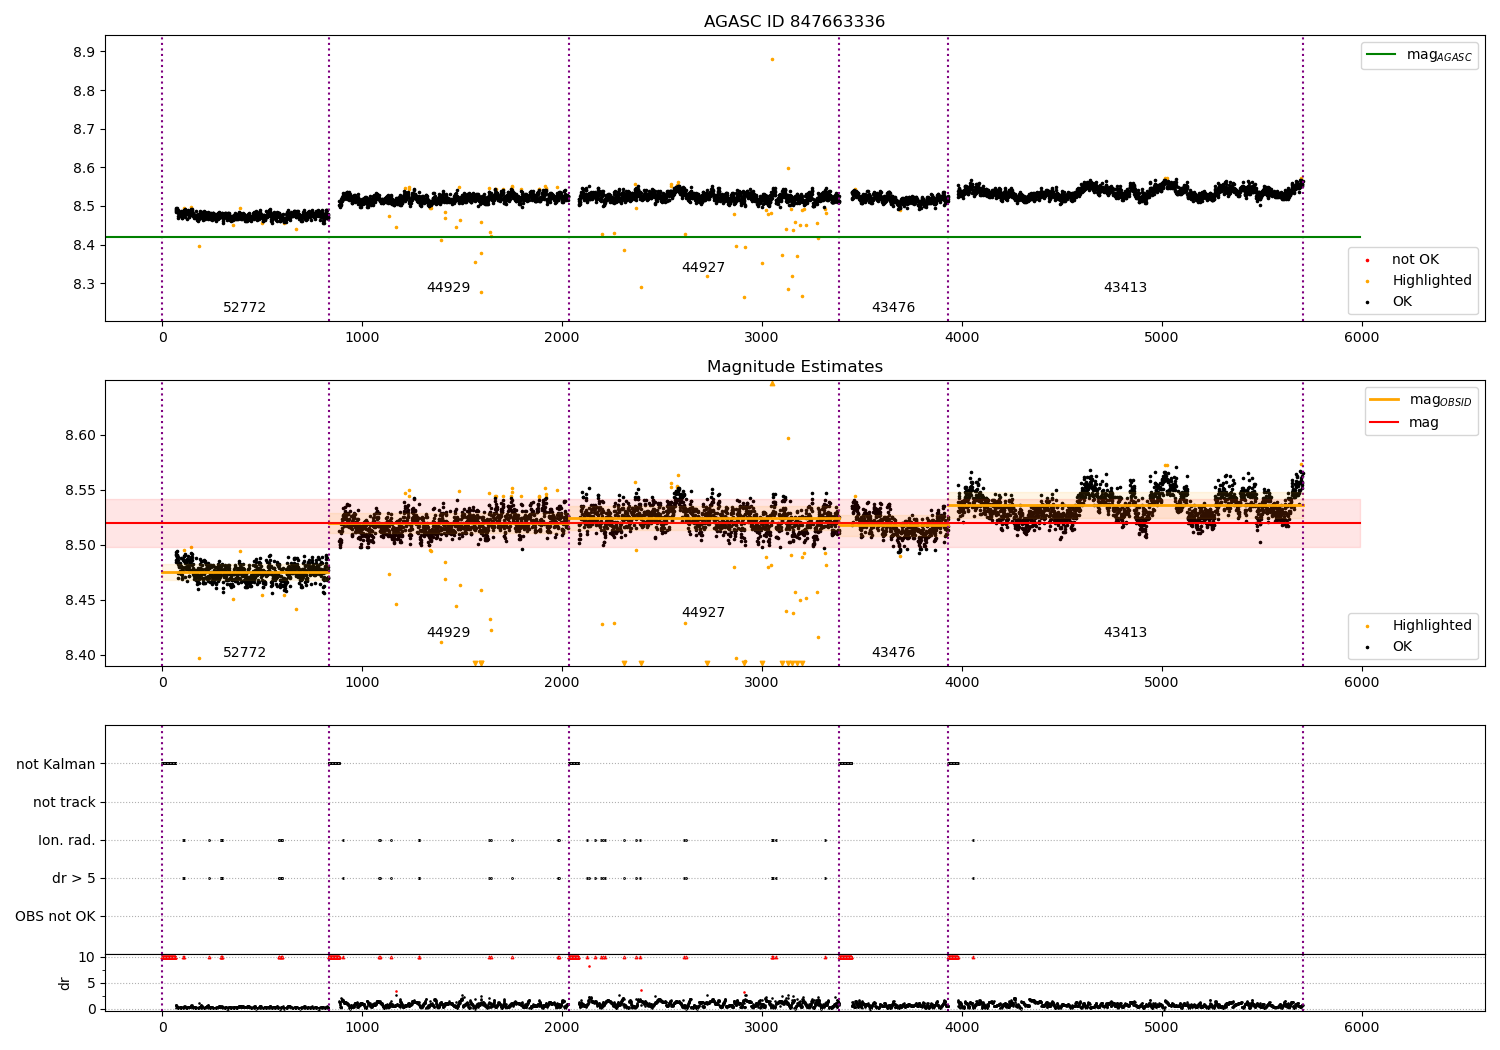The image size is (1500, 1050).
Task: Click the 5000 x-axis tick under middle plot
Action: (x=1161, y=682)
